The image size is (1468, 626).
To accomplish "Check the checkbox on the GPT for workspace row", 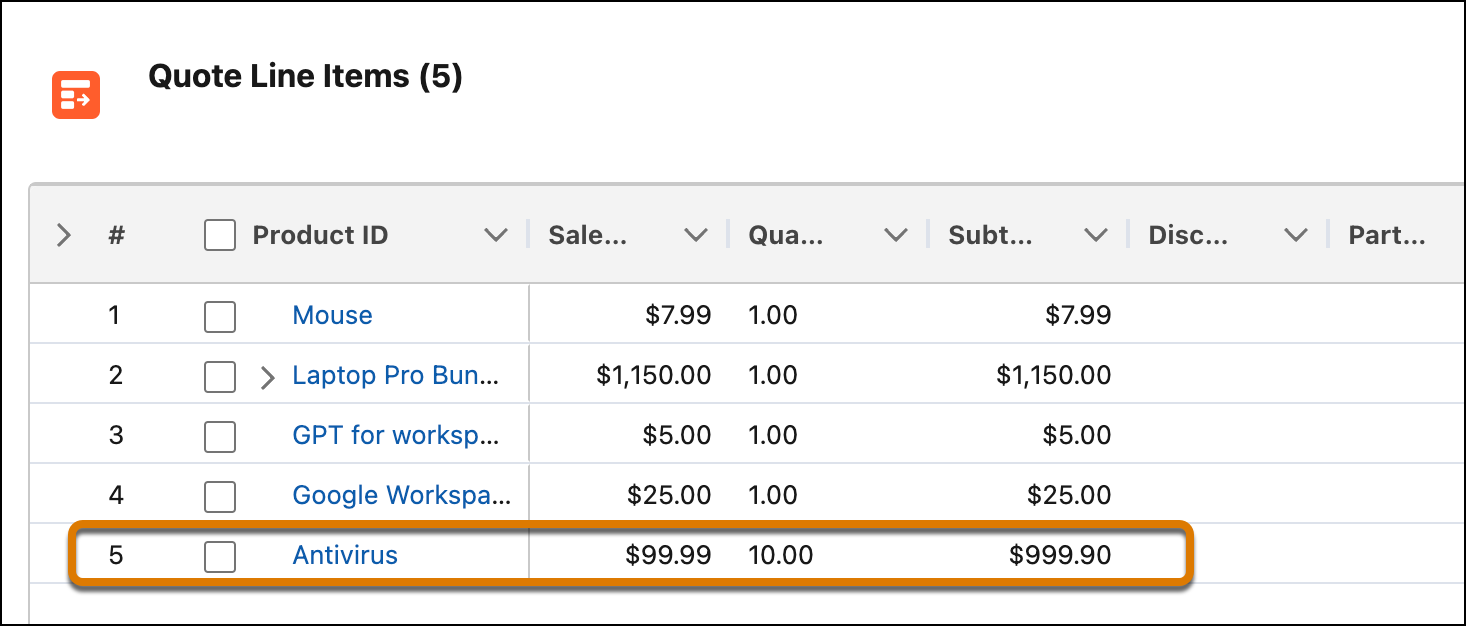I will pos(219,434).
